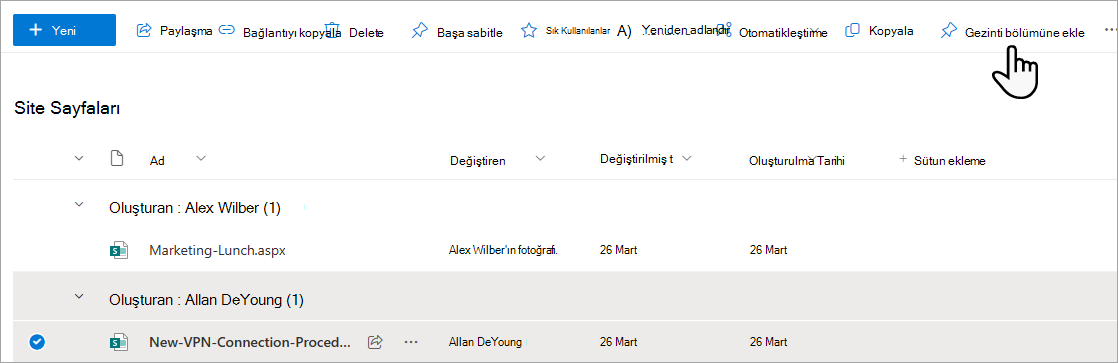Open the toolbar overflow ellipsis menu
The image size is (1118, 363).
click(x=1109, y=31)
